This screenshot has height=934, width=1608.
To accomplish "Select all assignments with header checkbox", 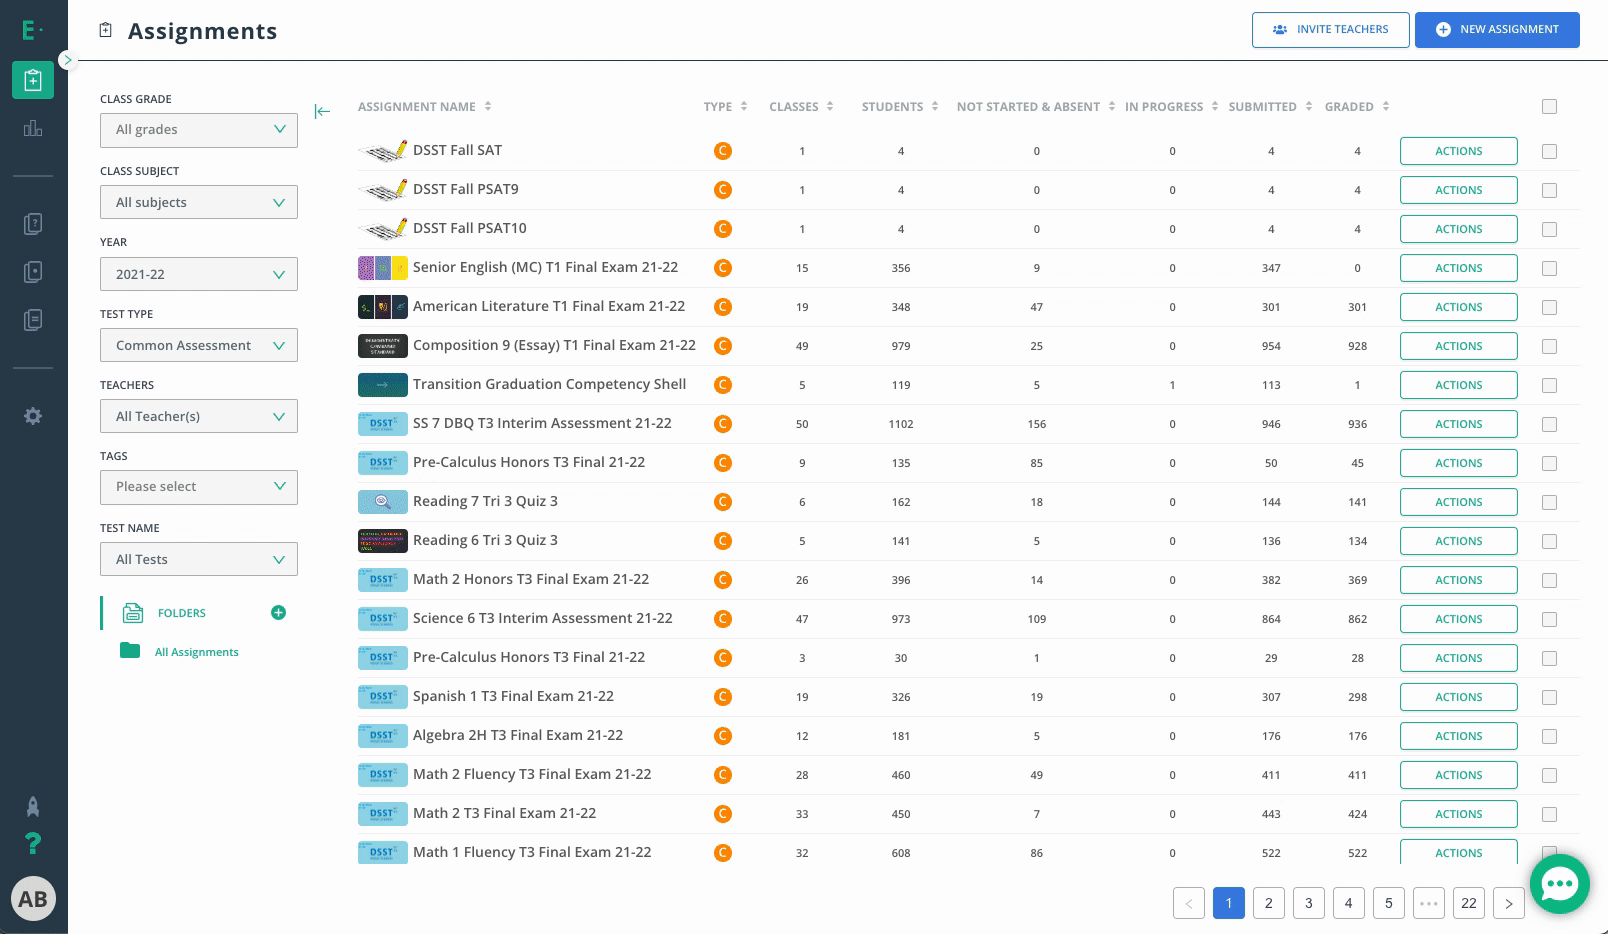I will (1549, 106).
